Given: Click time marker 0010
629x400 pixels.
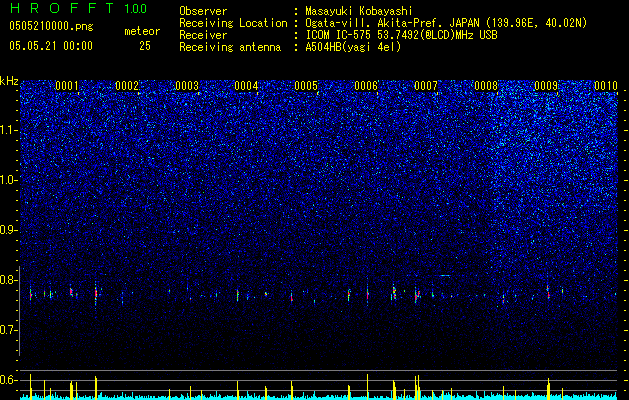Looking at the screenshot, I should click(605, 86).
